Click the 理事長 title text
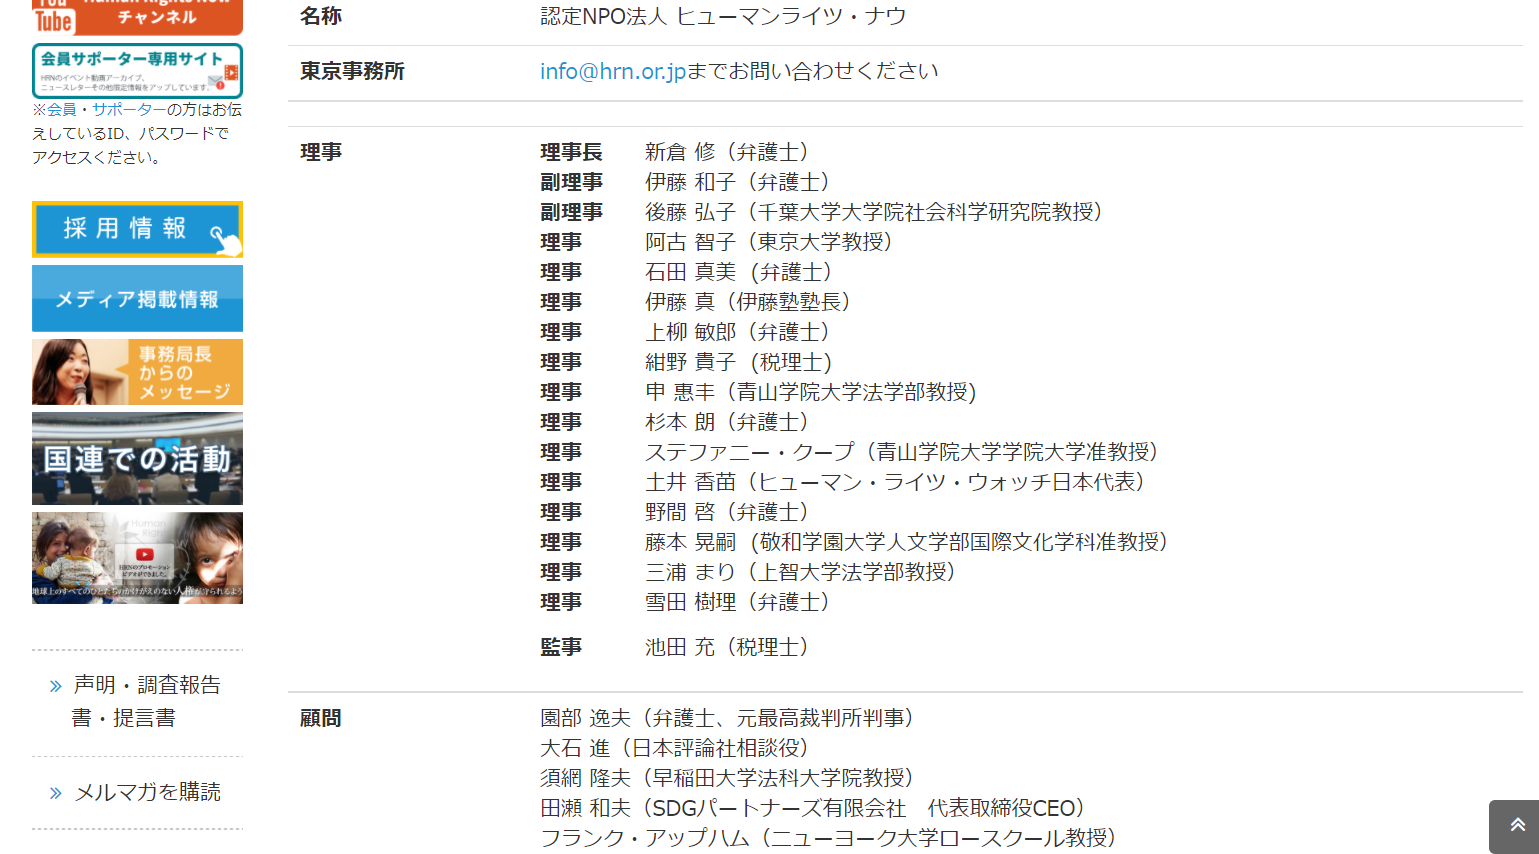Viewport: 1539px width, 854px height. click(x=571, y=152)
